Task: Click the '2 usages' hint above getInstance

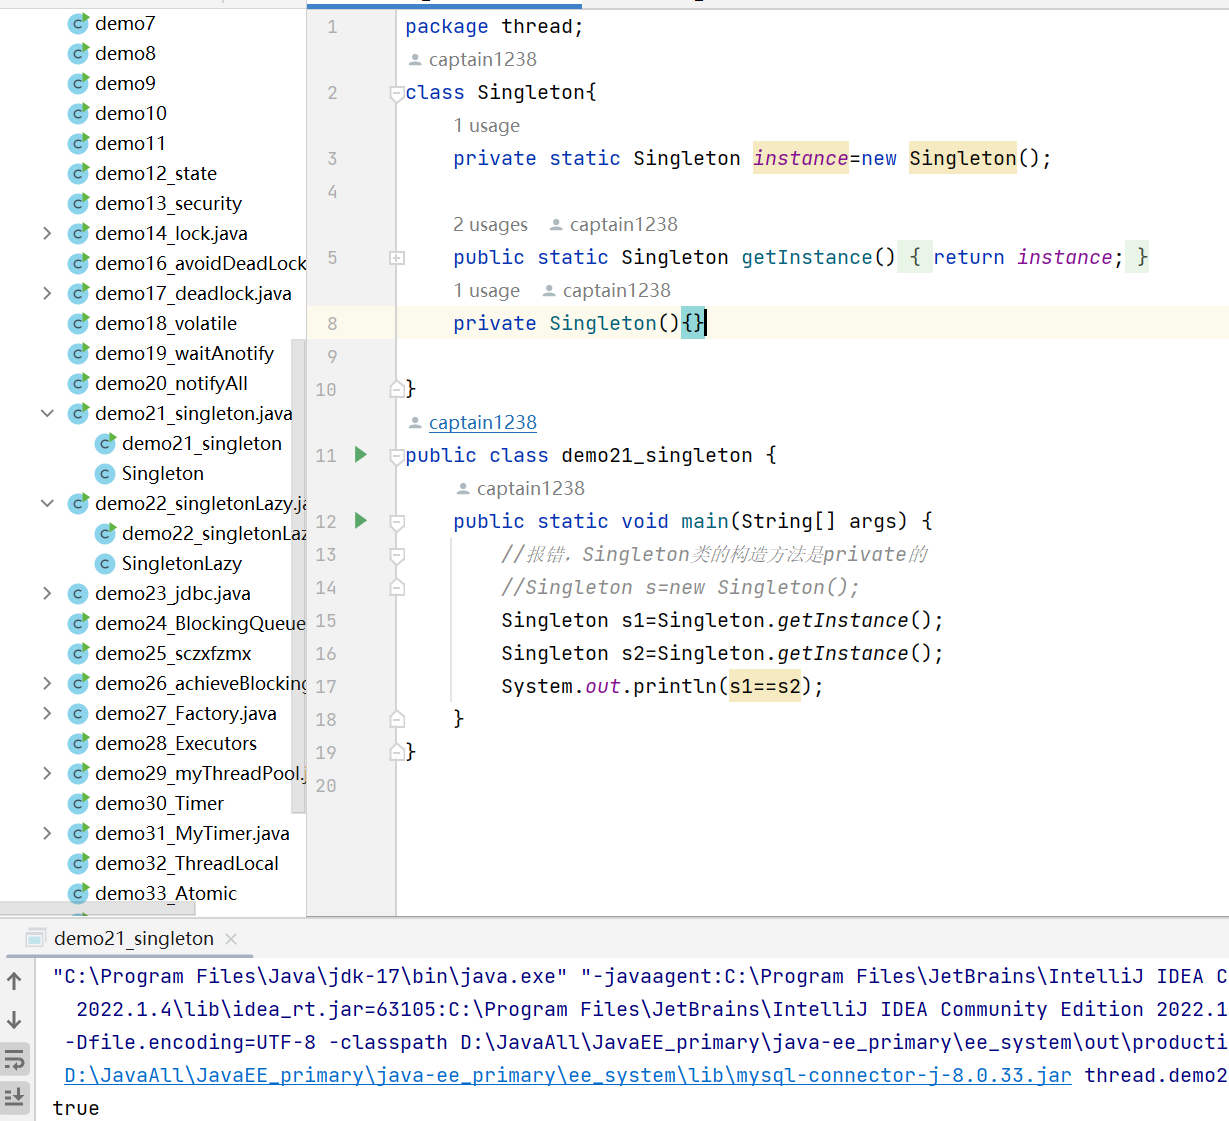Action: (x=490, y=225)
